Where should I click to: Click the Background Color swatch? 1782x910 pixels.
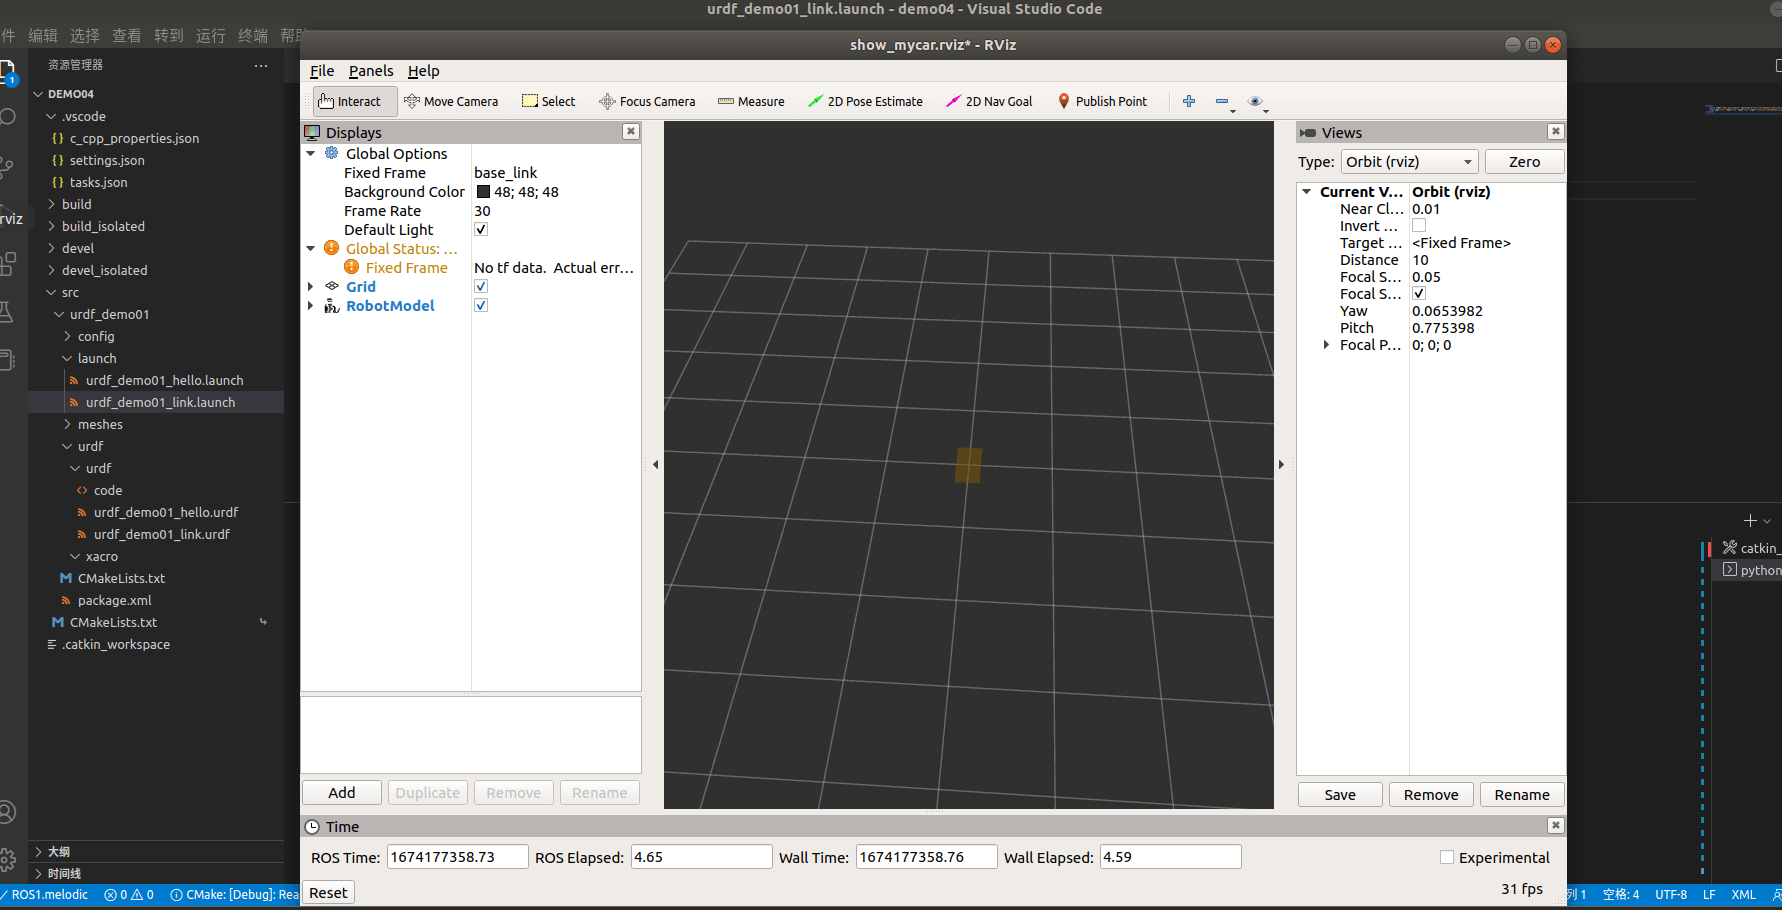pos(483,191)
